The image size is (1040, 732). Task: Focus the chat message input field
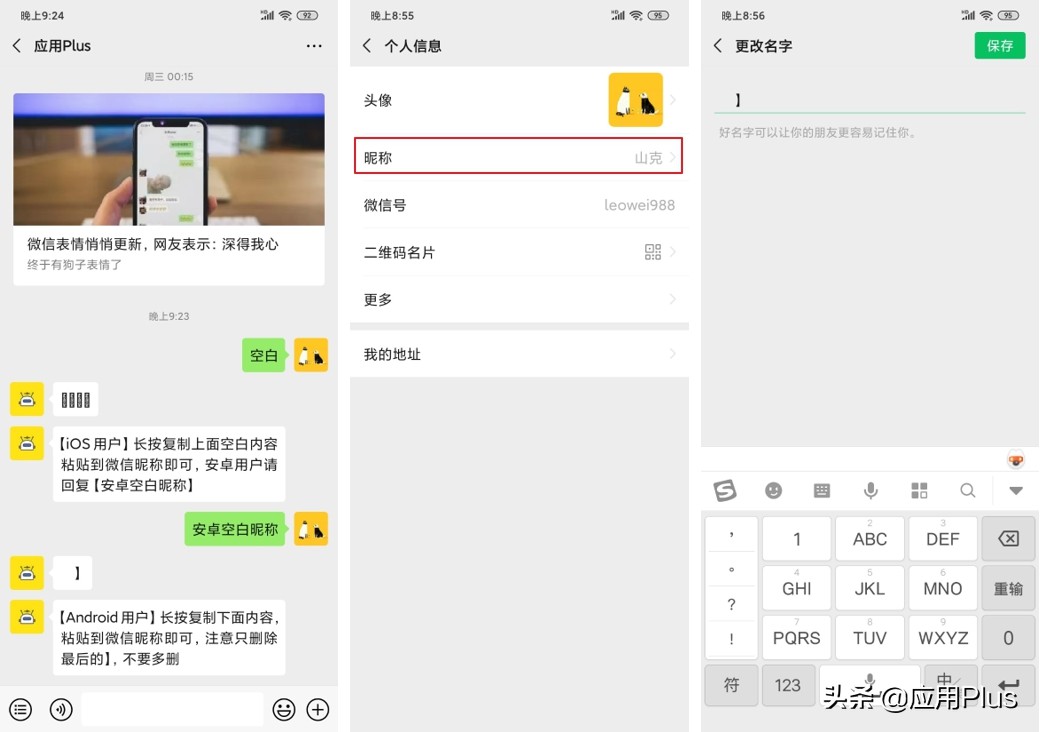pos(172,709)
